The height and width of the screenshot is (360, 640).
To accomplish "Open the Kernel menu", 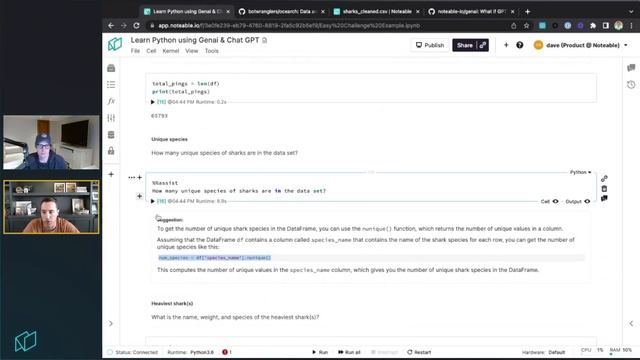I will (171, 51).
